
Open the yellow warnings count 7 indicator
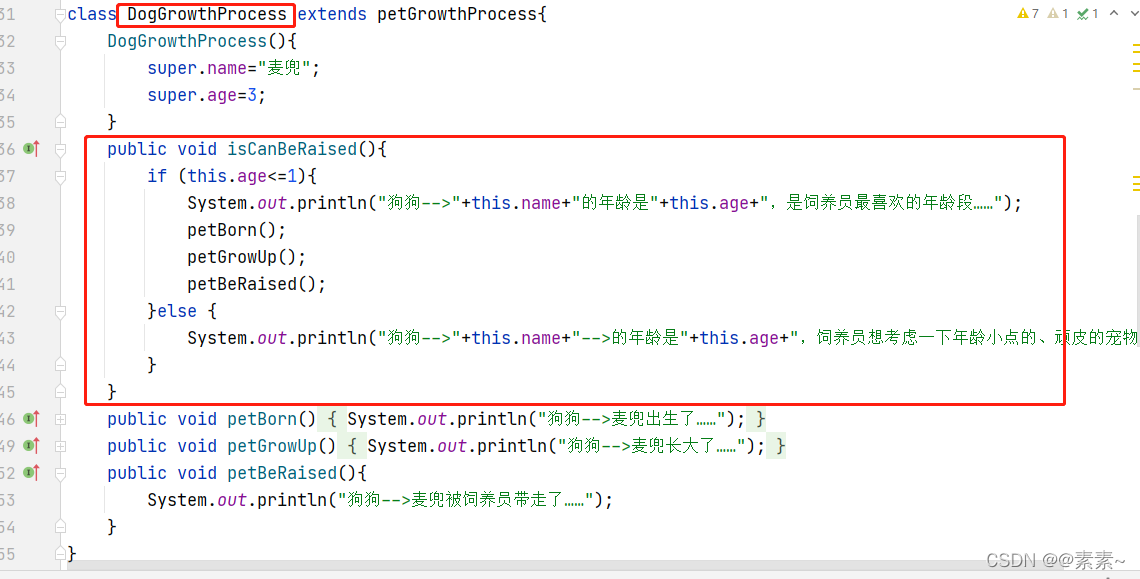tap(1028, 13)
